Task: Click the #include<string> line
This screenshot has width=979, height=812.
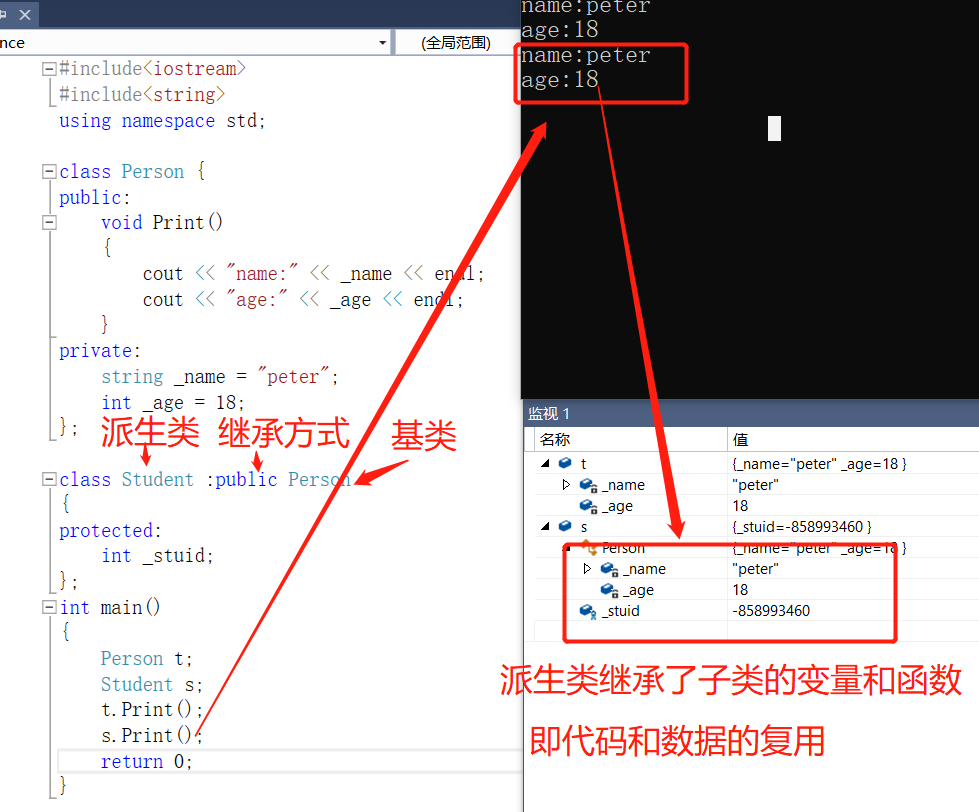Action: pyautogui.click(x=142, y=94)
